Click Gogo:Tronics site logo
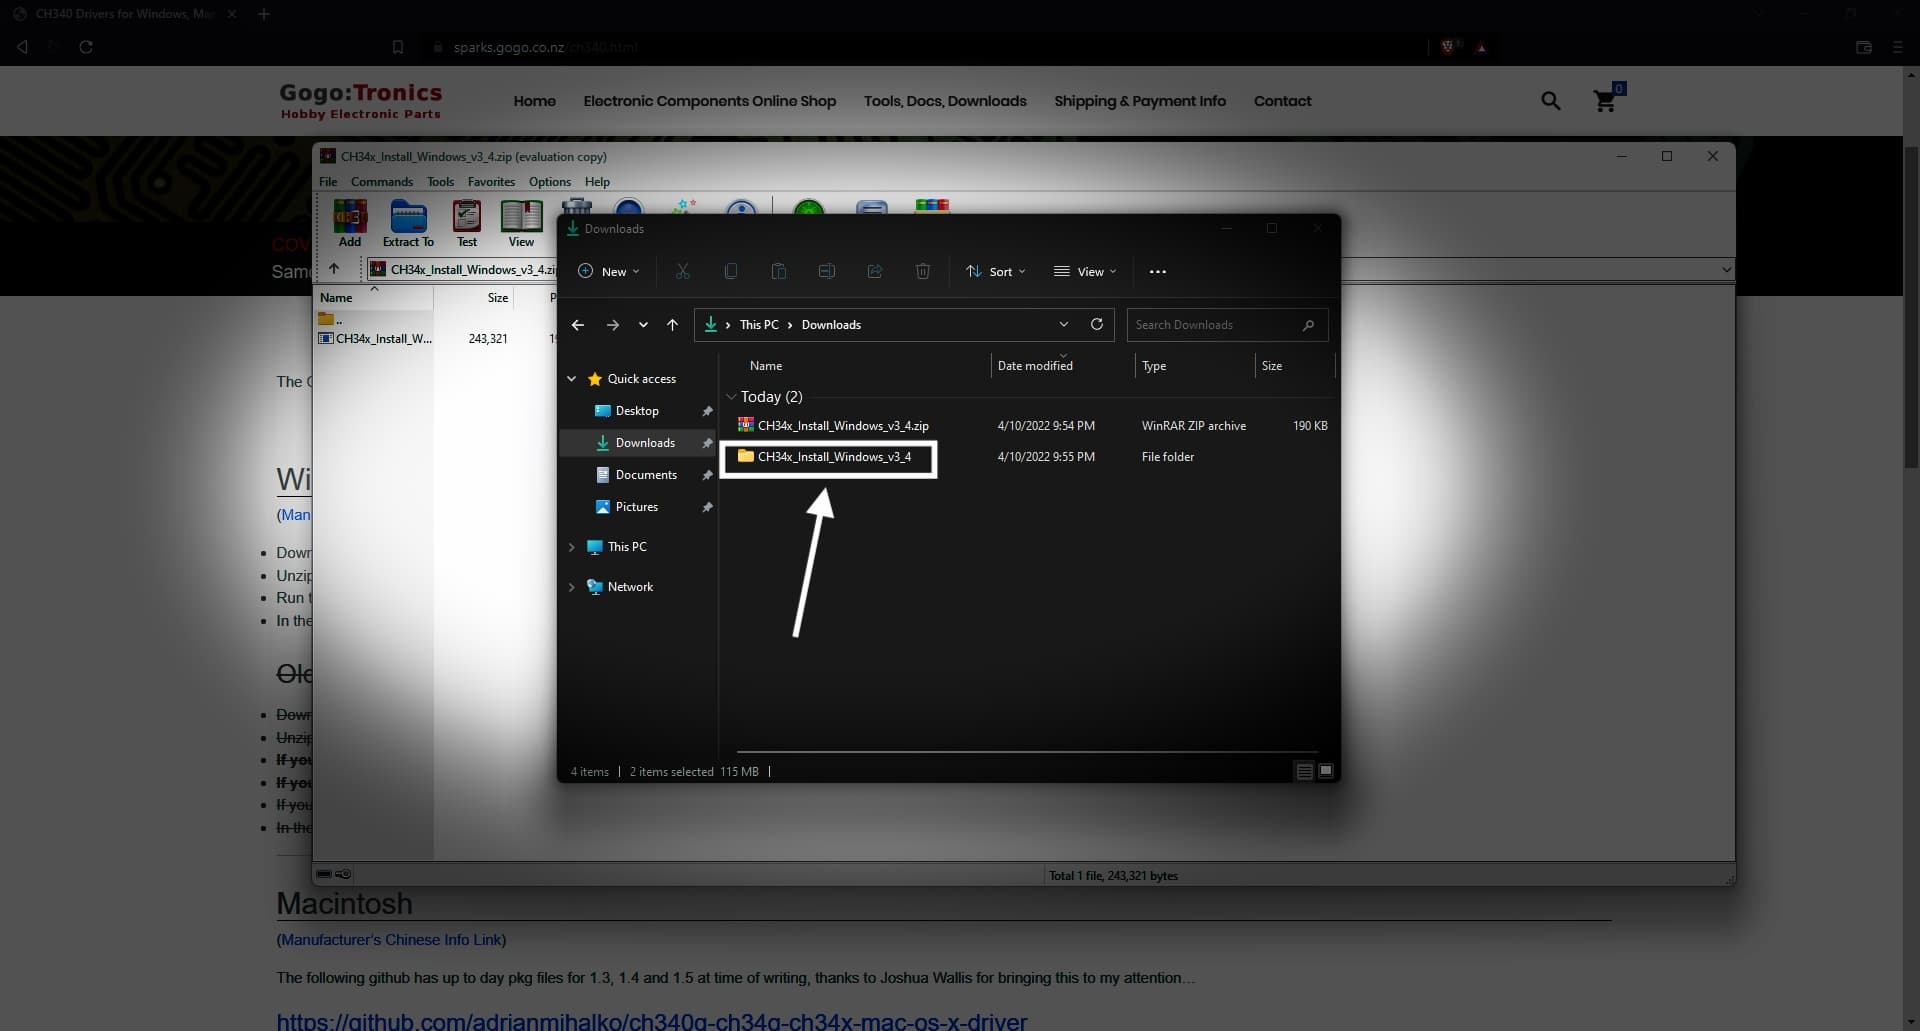This screenshot has width=1920, height=1031. (360, 100)
